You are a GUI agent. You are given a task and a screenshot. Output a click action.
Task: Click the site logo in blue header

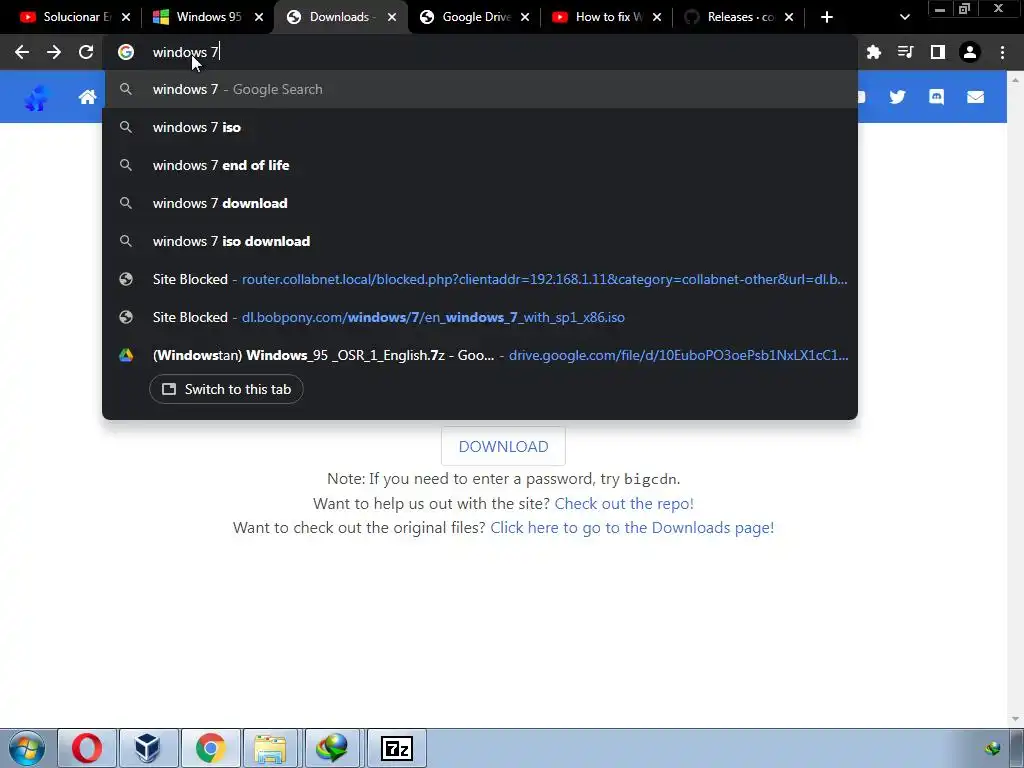(37, 98)
